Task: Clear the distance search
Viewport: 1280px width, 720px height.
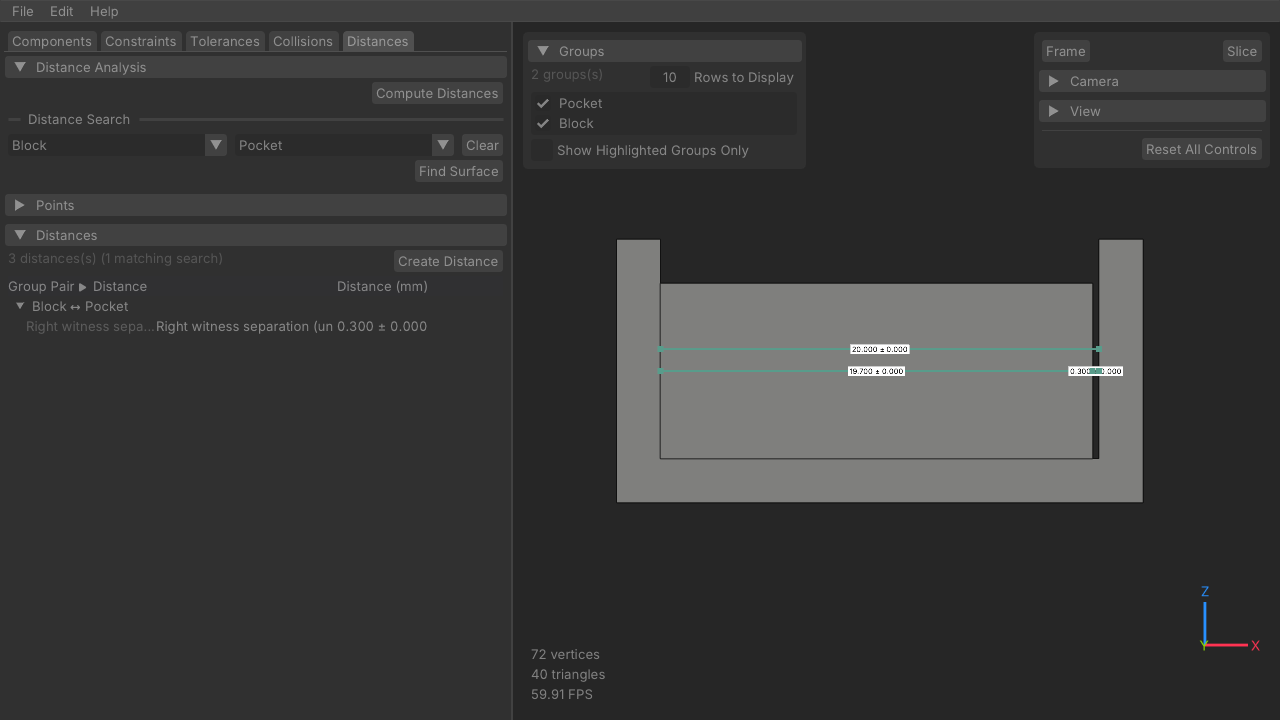Action: 482,145
